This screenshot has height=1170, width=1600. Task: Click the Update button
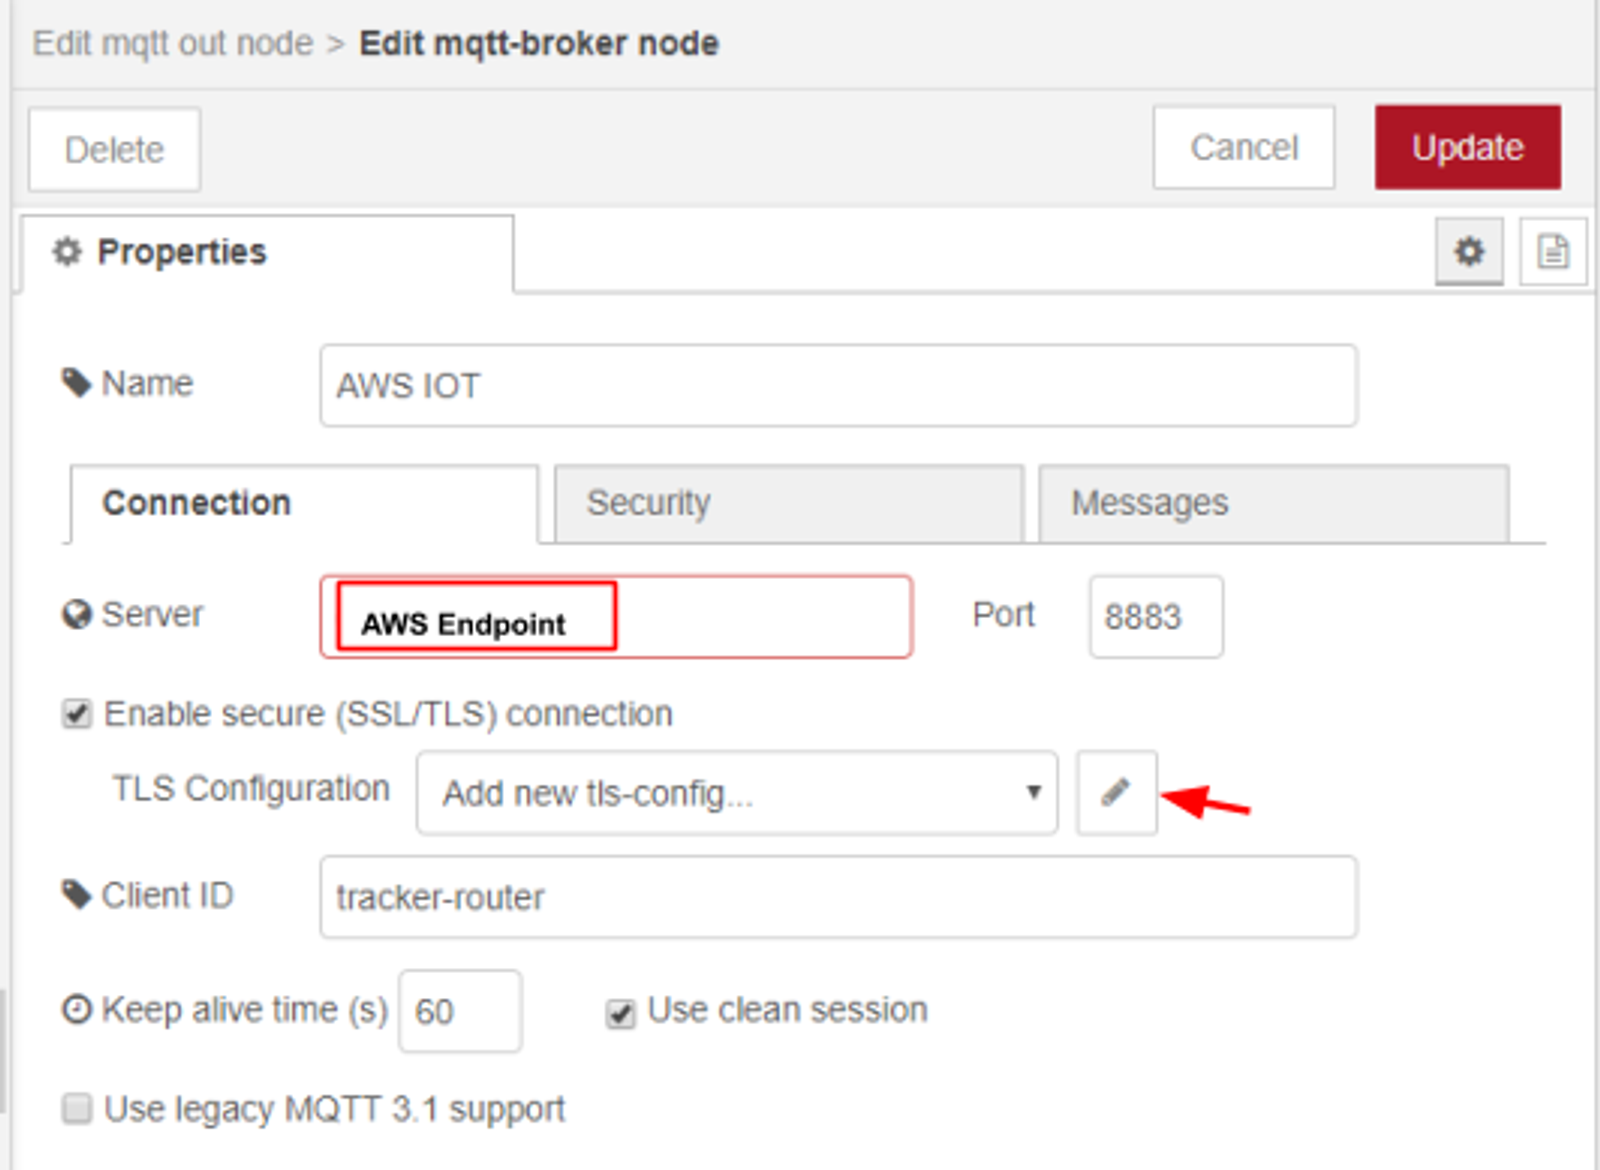pyautogui.click(x=1467, y=147)
